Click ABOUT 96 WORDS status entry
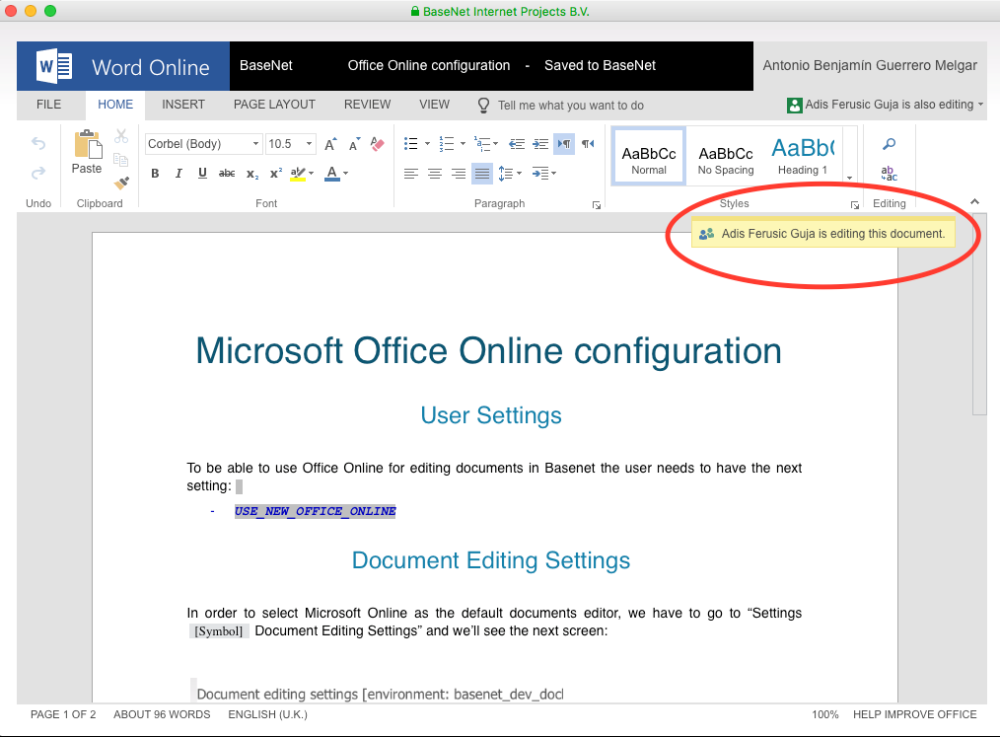Image resolution: width=1000 pixels, height=737 pixels. [162, 715]
